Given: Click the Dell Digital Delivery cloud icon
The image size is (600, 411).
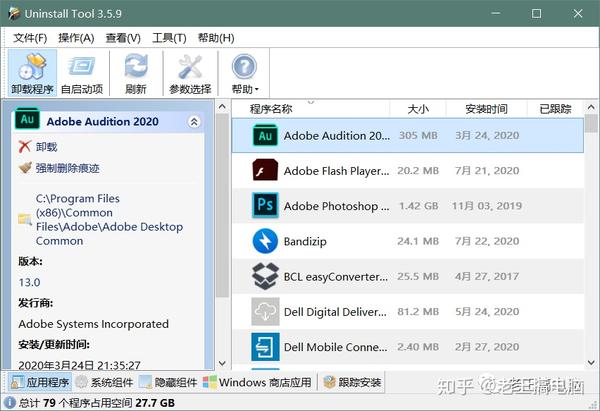Looking at the screenshot, I should point(265,312).
